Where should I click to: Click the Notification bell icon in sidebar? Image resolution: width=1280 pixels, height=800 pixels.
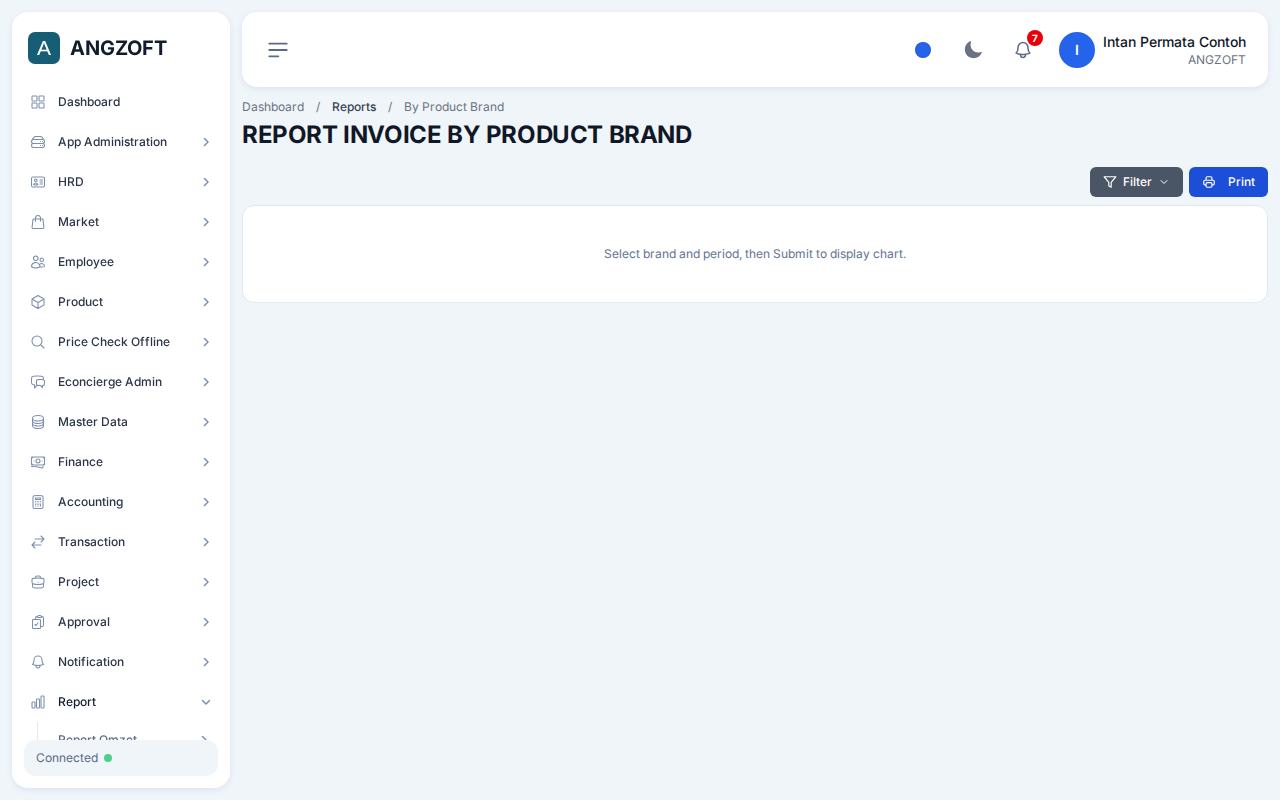point(38,662)
